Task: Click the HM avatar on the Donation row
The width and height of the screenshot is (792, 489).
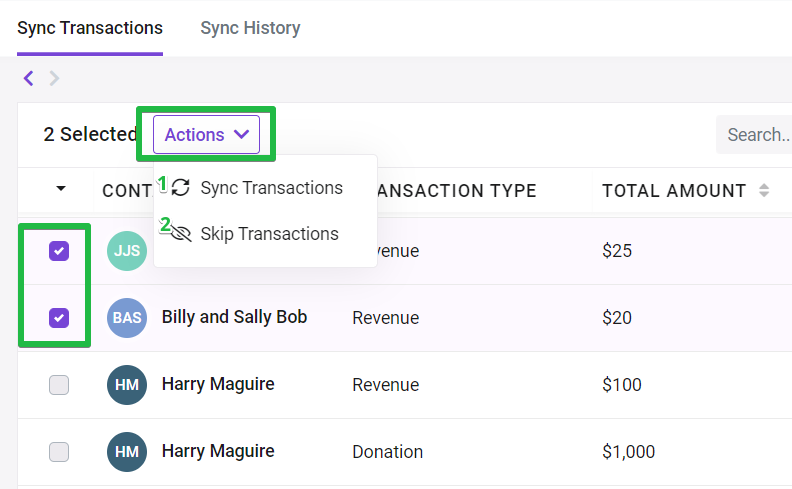Action: pos(127,452)
